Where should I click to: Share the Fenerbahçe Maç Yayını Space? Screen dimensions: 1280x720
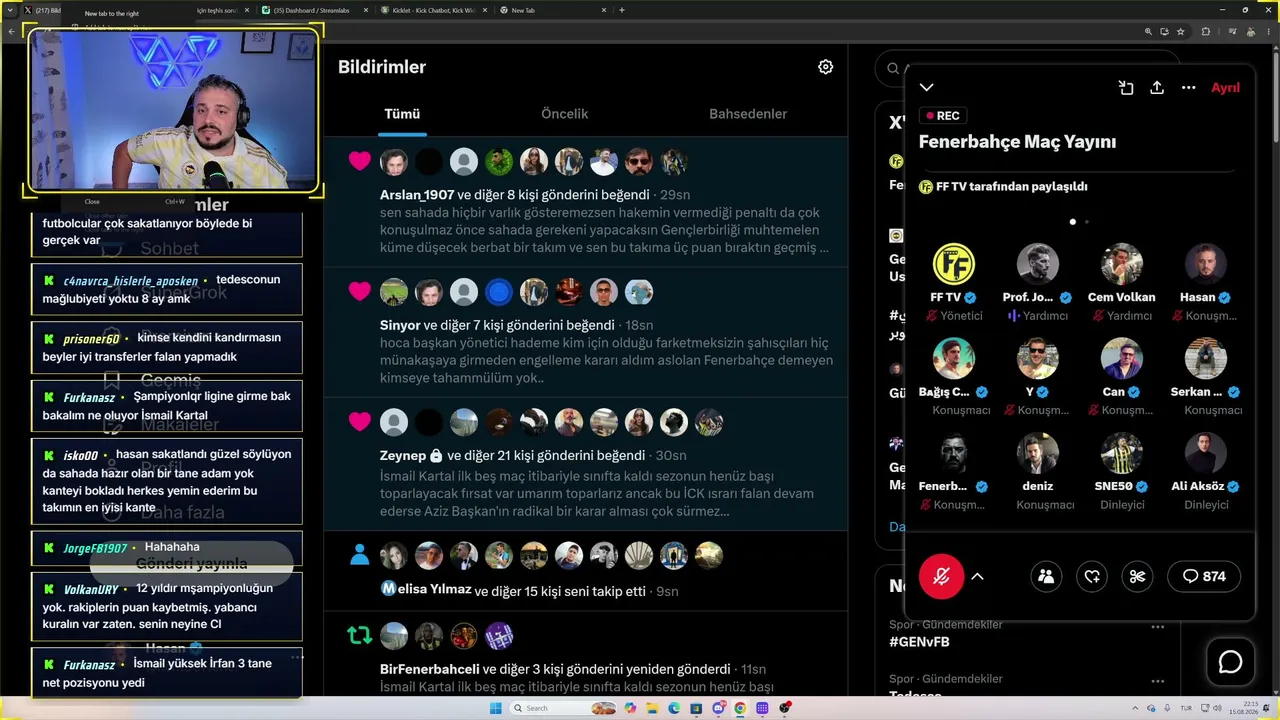click(1157, 88)
